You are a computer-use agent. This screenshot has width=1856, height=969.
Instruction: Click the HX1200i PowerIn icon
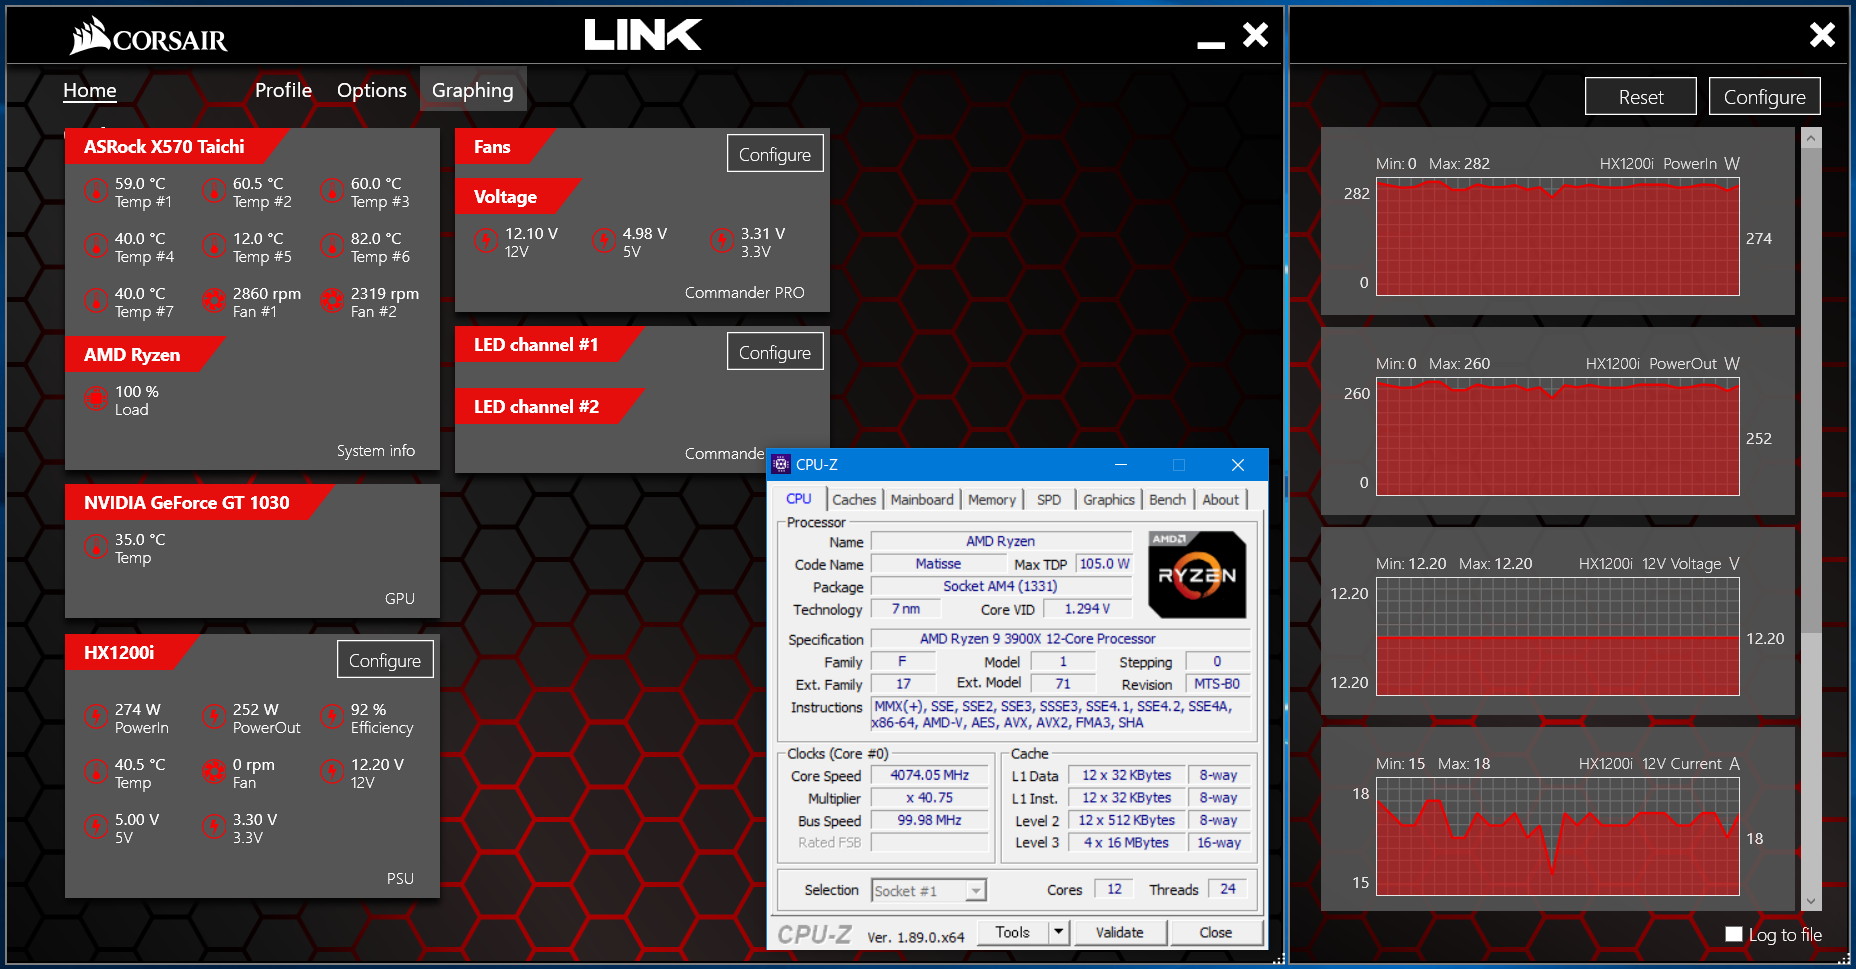coord(95,716)
